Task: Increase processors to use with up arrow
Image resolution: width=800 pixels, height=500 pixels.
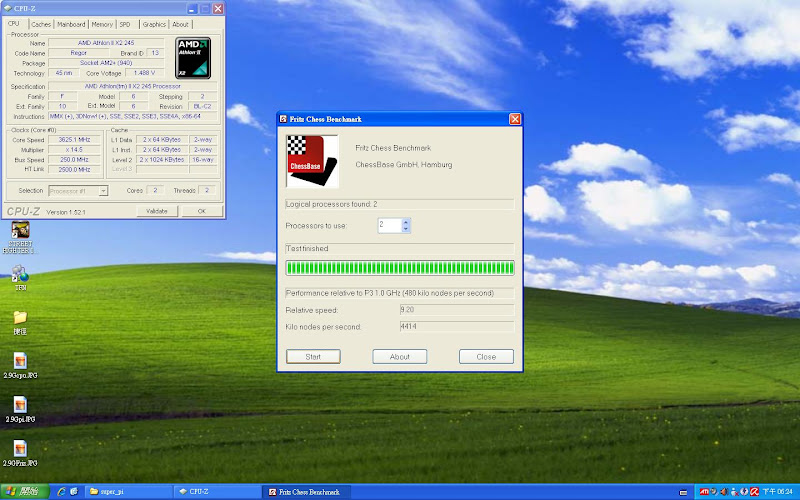Action: point(406,222)
